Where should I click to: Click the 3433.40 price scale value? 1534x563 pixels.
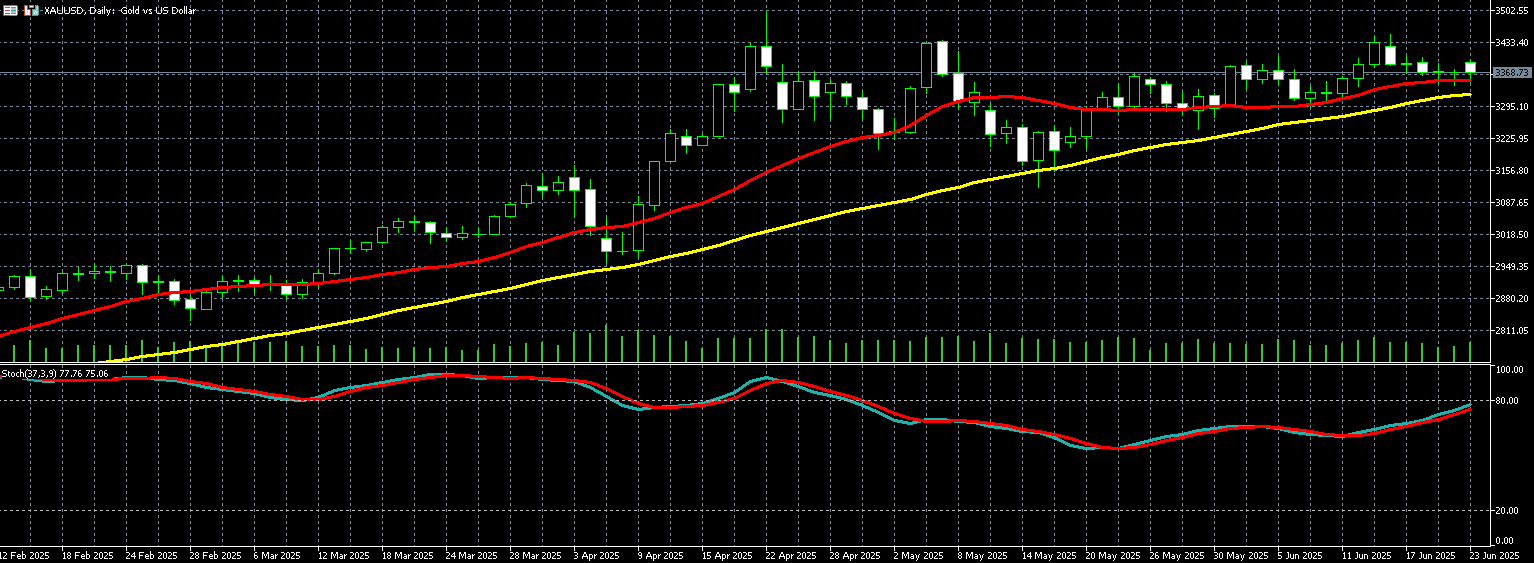pyautogui.click(x=1511, y=43)
